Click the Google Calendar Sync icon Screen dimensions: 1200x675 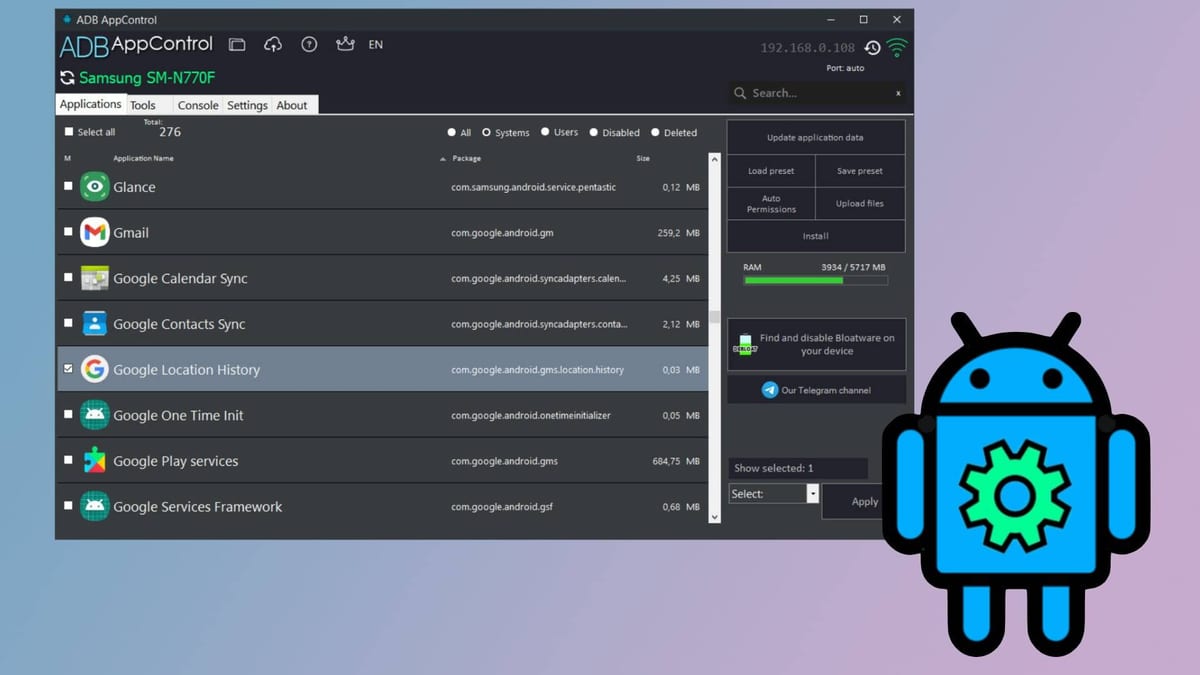95,278
